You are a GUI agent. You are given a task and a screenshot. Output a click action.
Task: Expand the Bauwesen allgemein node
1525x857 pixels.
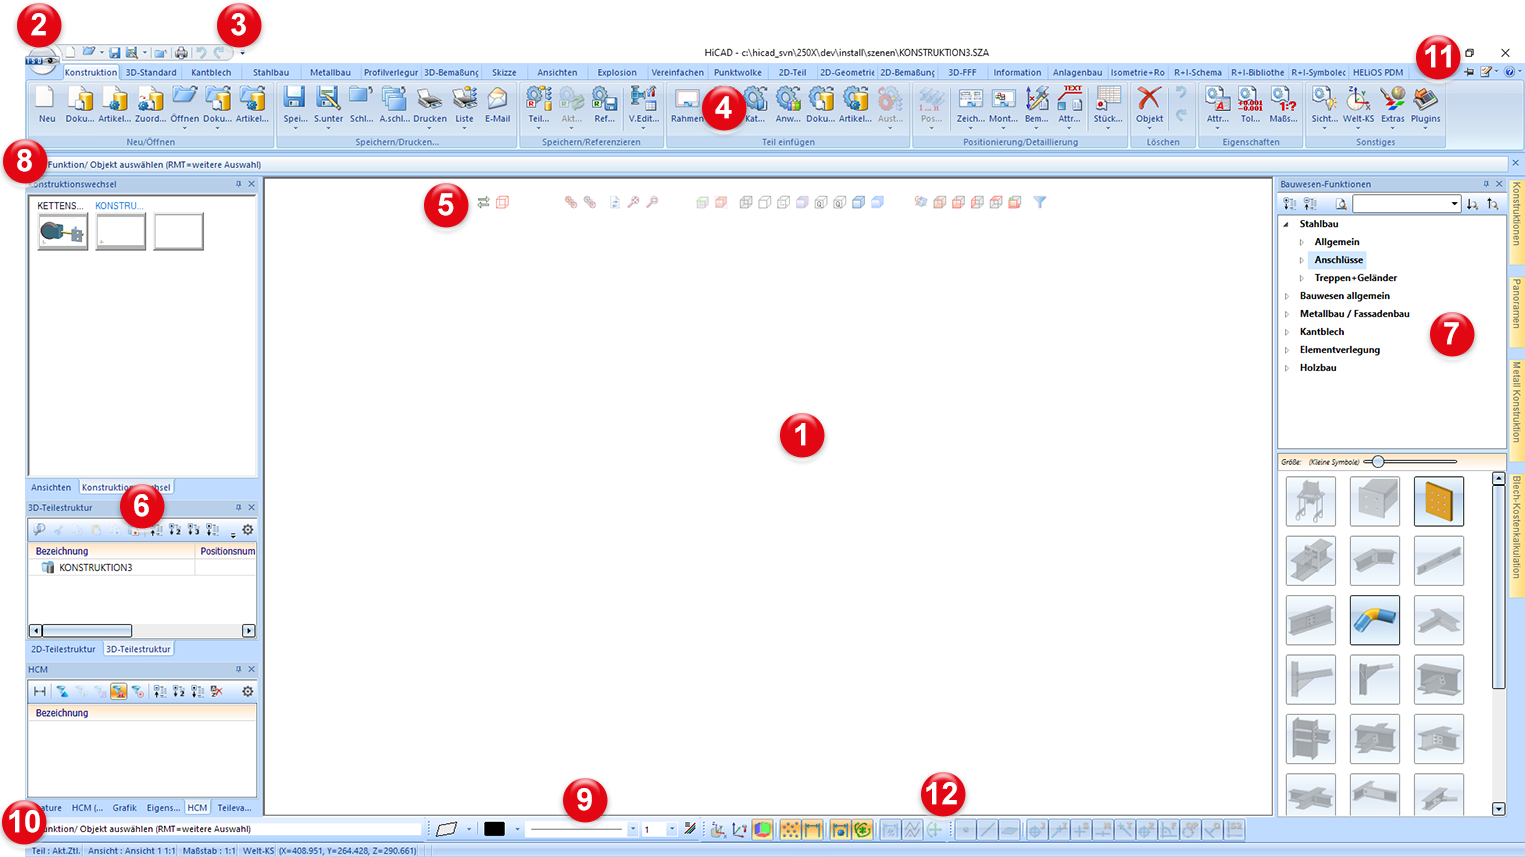(x=1287, y=296)
